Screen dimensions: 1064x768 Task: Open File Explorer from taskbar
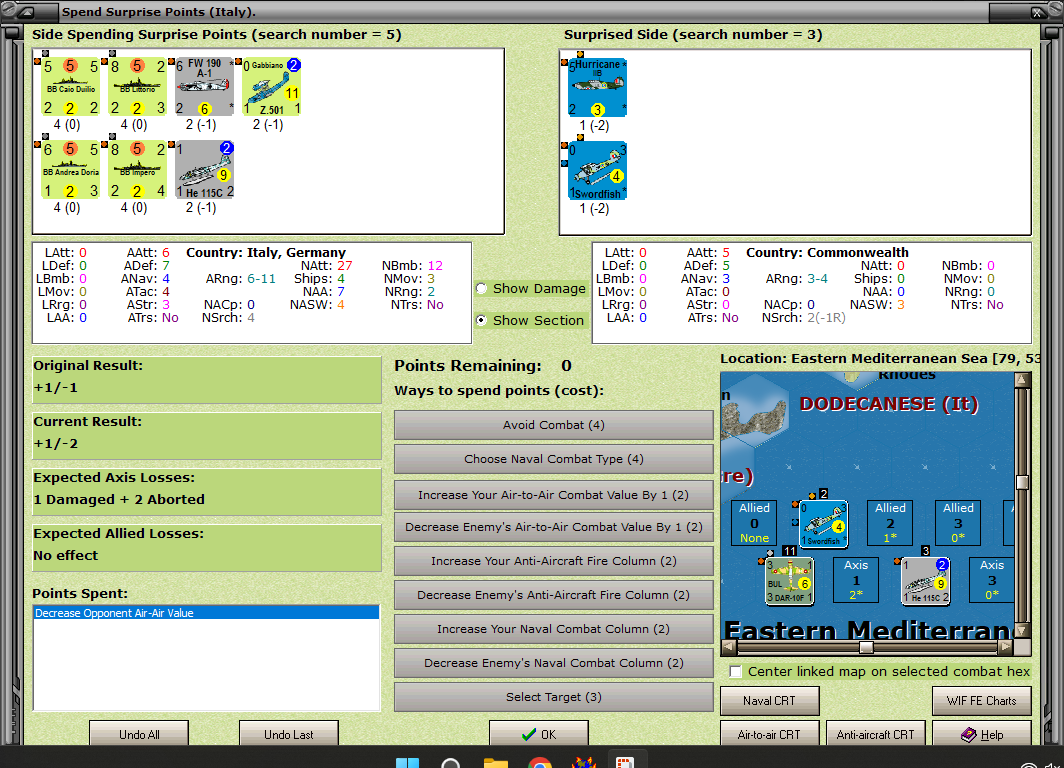(x=496, y=763)
